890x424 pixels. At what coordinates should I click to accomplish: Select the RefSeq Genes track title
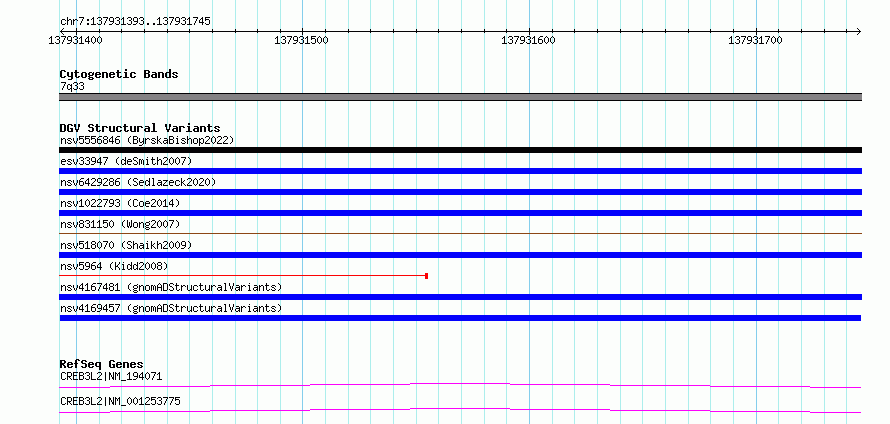(101, 364)
